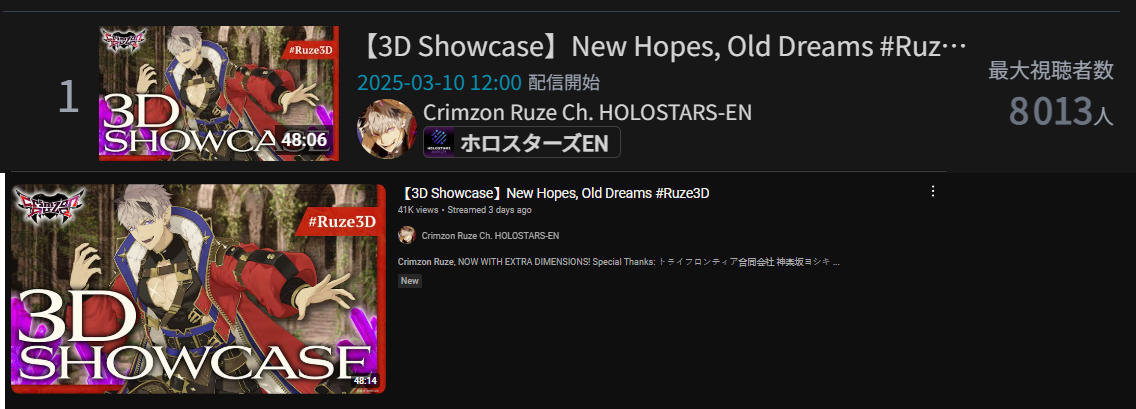1136x409 pixels.
Task: Expand the truncated description starting Crimzon Ruze, NOW WITH
Action: point(619,262)
